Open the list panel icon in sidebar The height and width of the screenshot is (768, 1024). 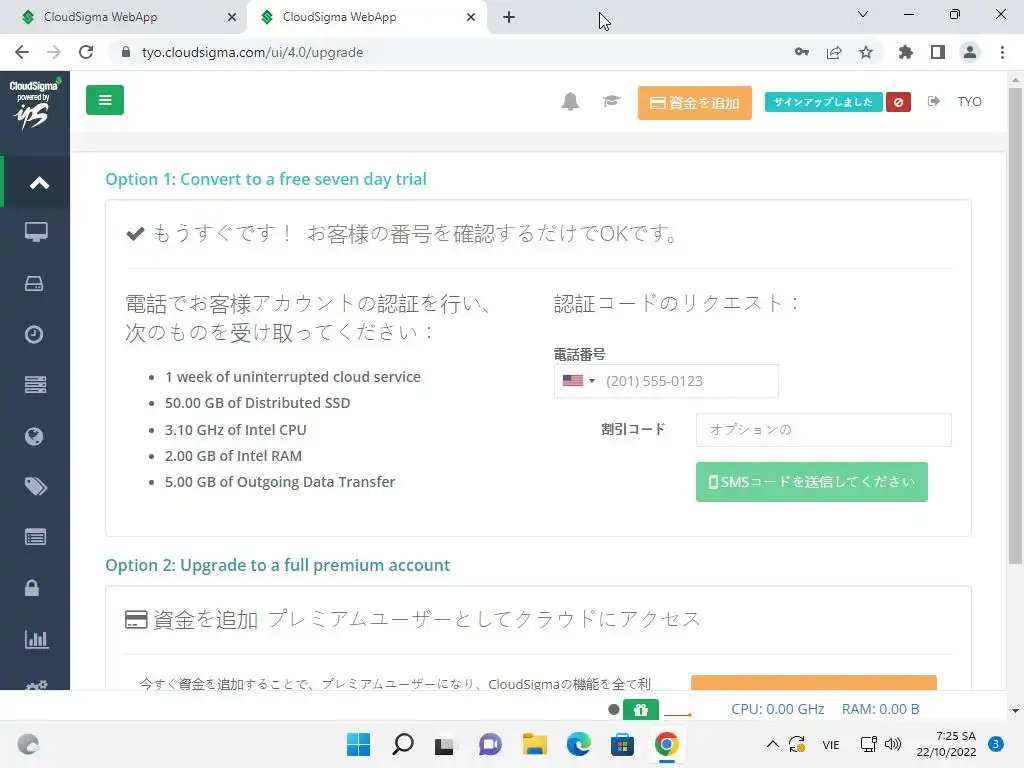(35, 537)
